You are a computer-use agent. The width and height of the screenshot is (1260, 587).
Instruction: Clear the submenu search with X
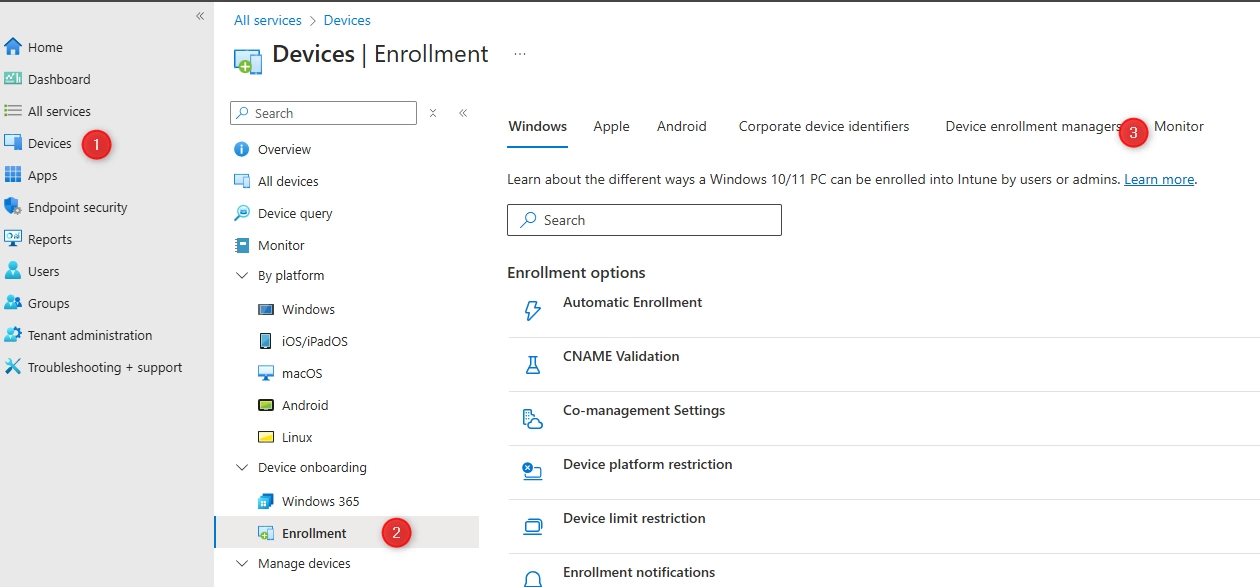coord(433,113)
